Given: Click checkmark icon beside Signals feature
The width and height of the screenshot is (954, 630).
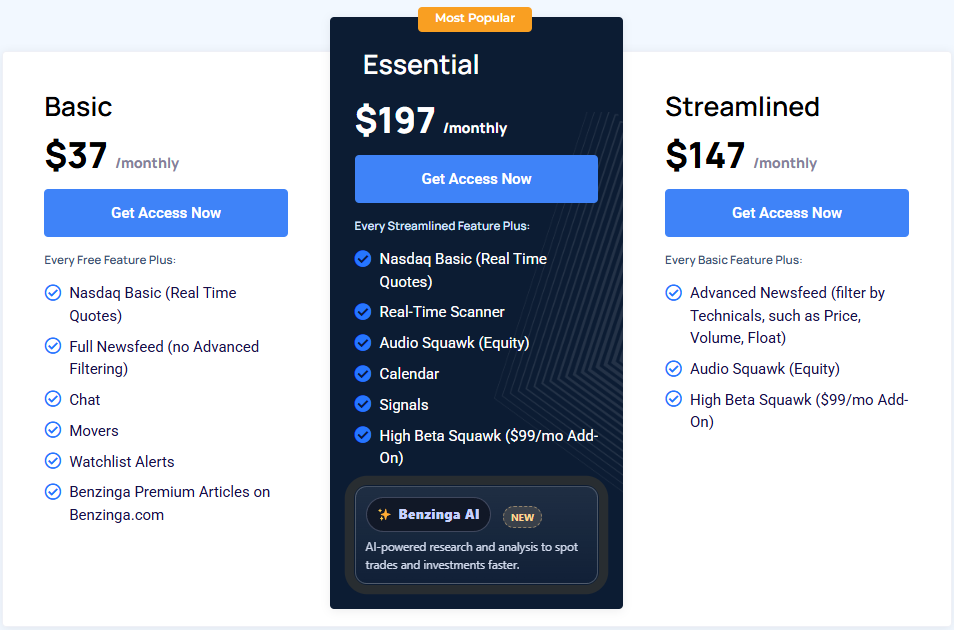Looking at the screenshot, I should click(x=363, y=405).
